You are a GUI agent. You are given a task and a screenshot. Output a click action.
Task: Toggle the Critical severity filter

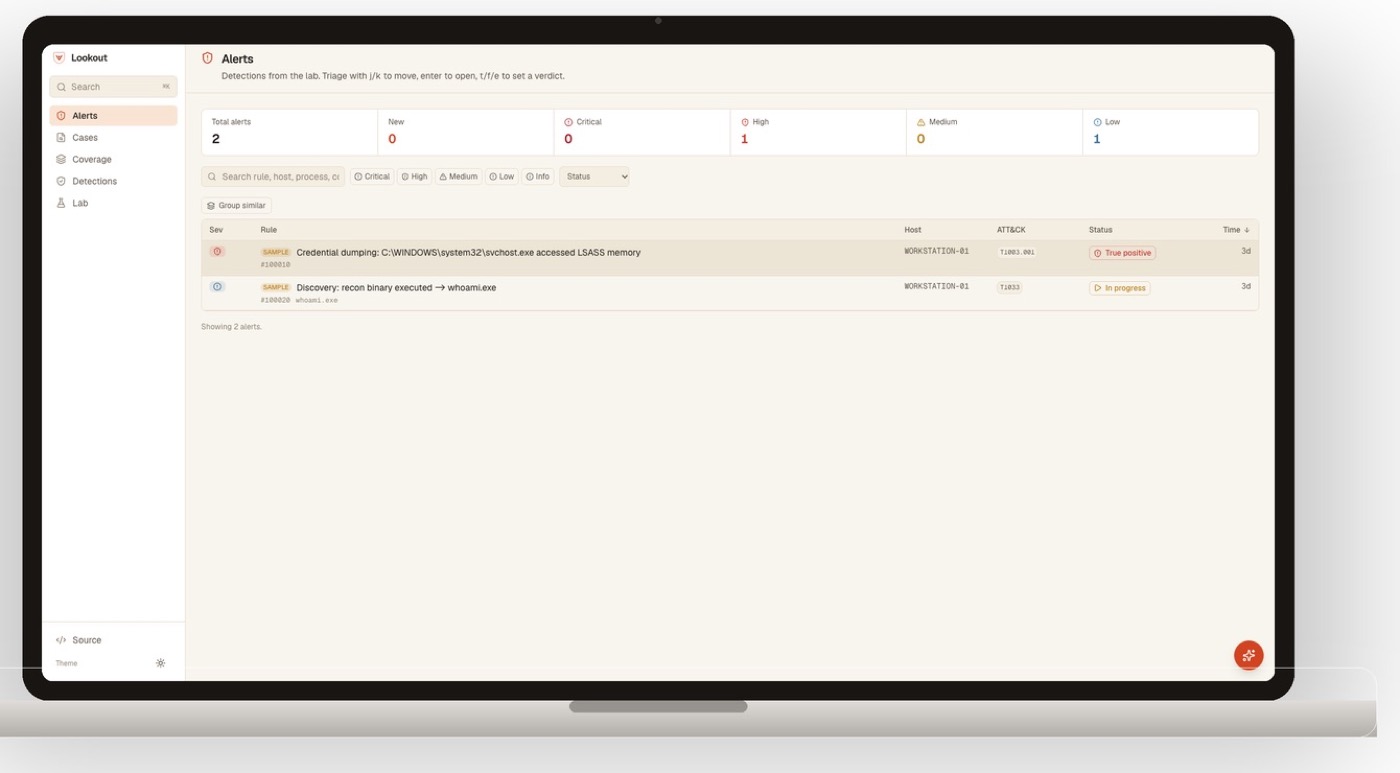(372, 176)
